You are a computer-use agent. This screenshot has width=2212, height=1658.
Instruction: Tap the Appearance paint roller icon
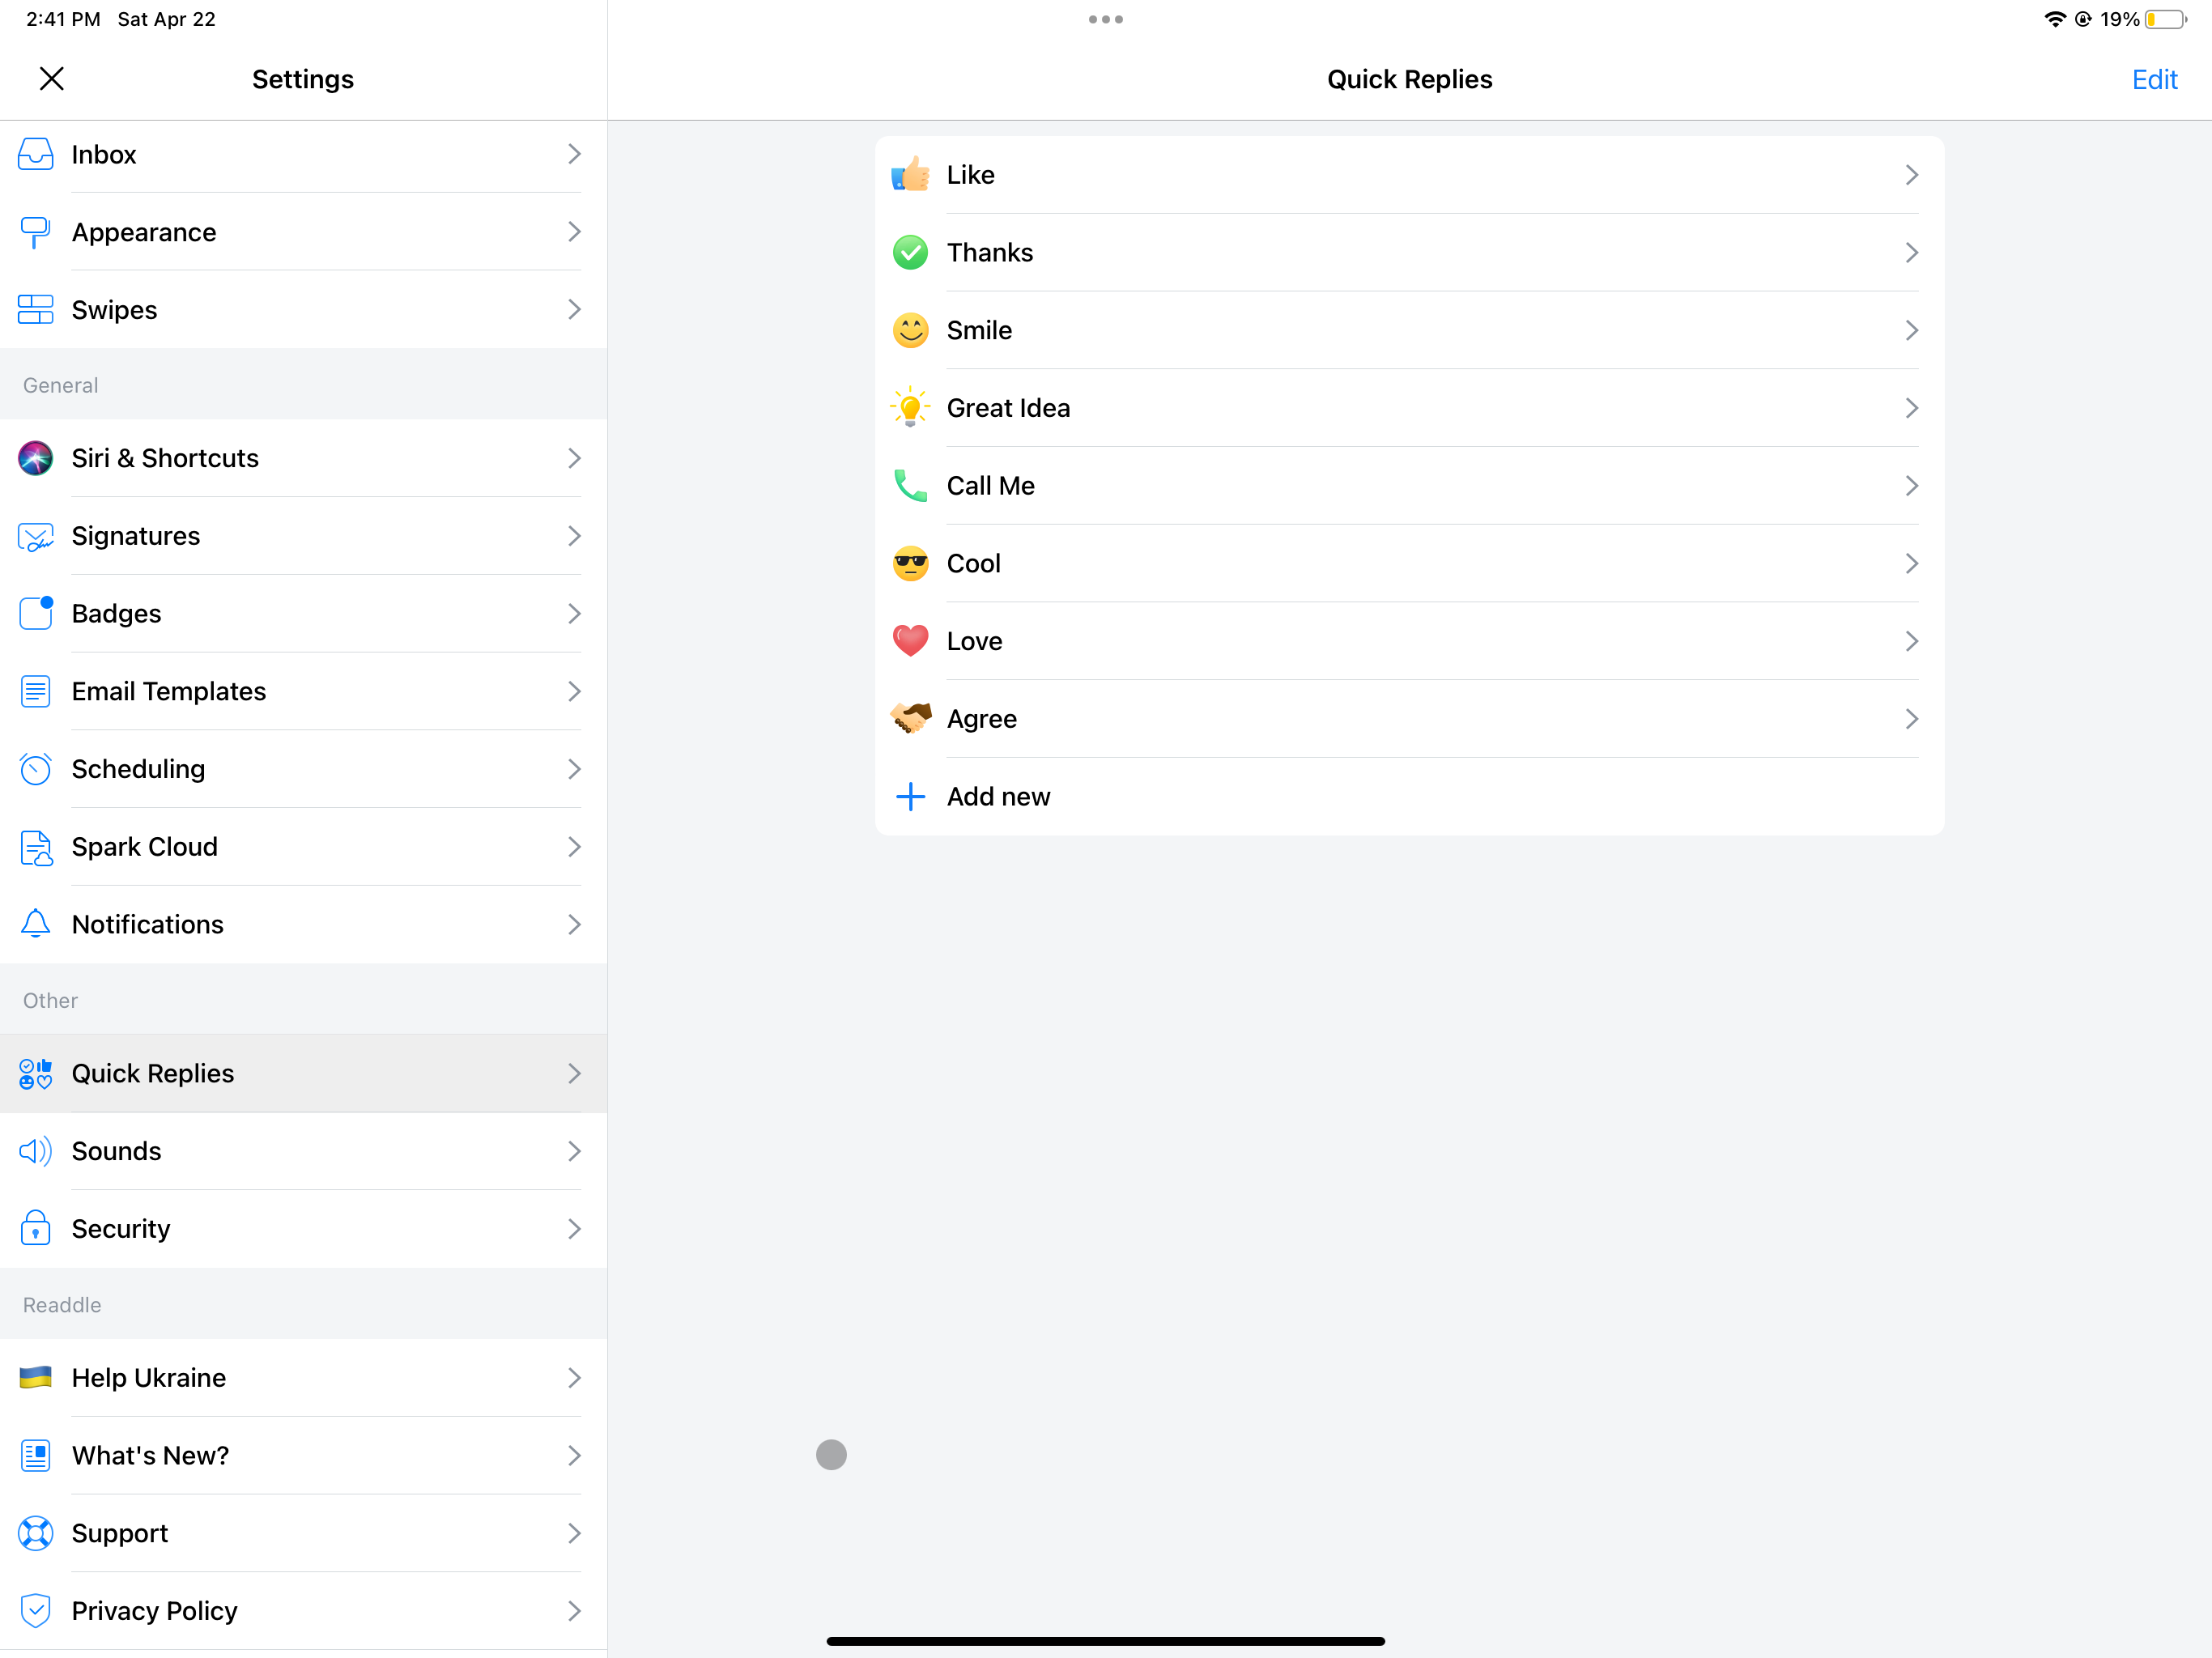click(x=35, y=232)
